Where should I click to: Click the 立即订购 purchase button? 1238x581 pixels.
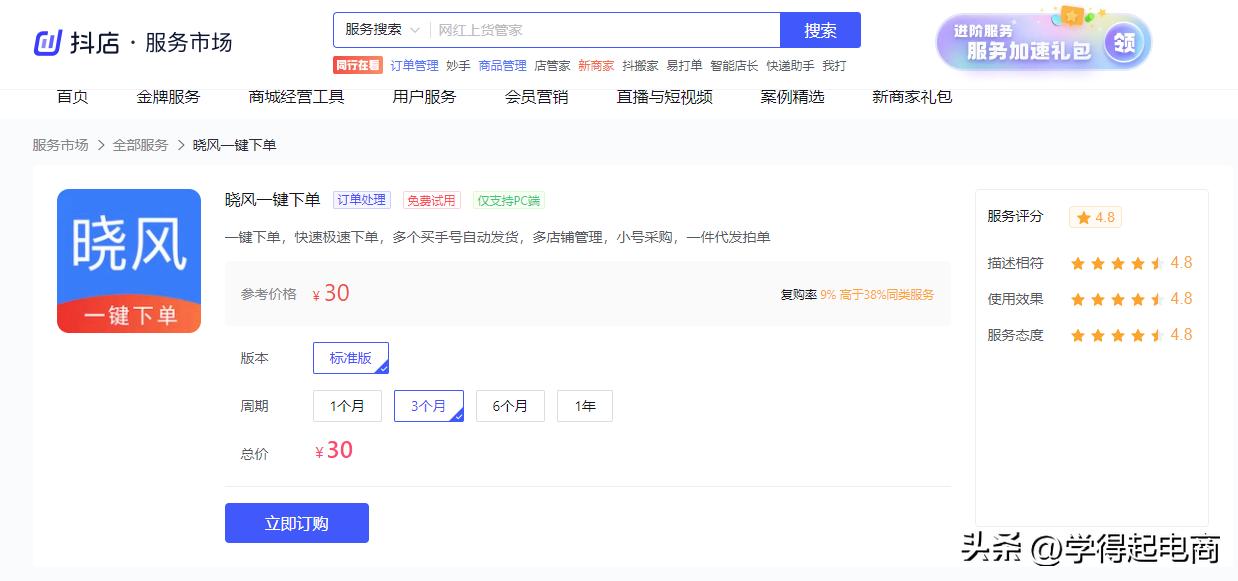(296, 522)
